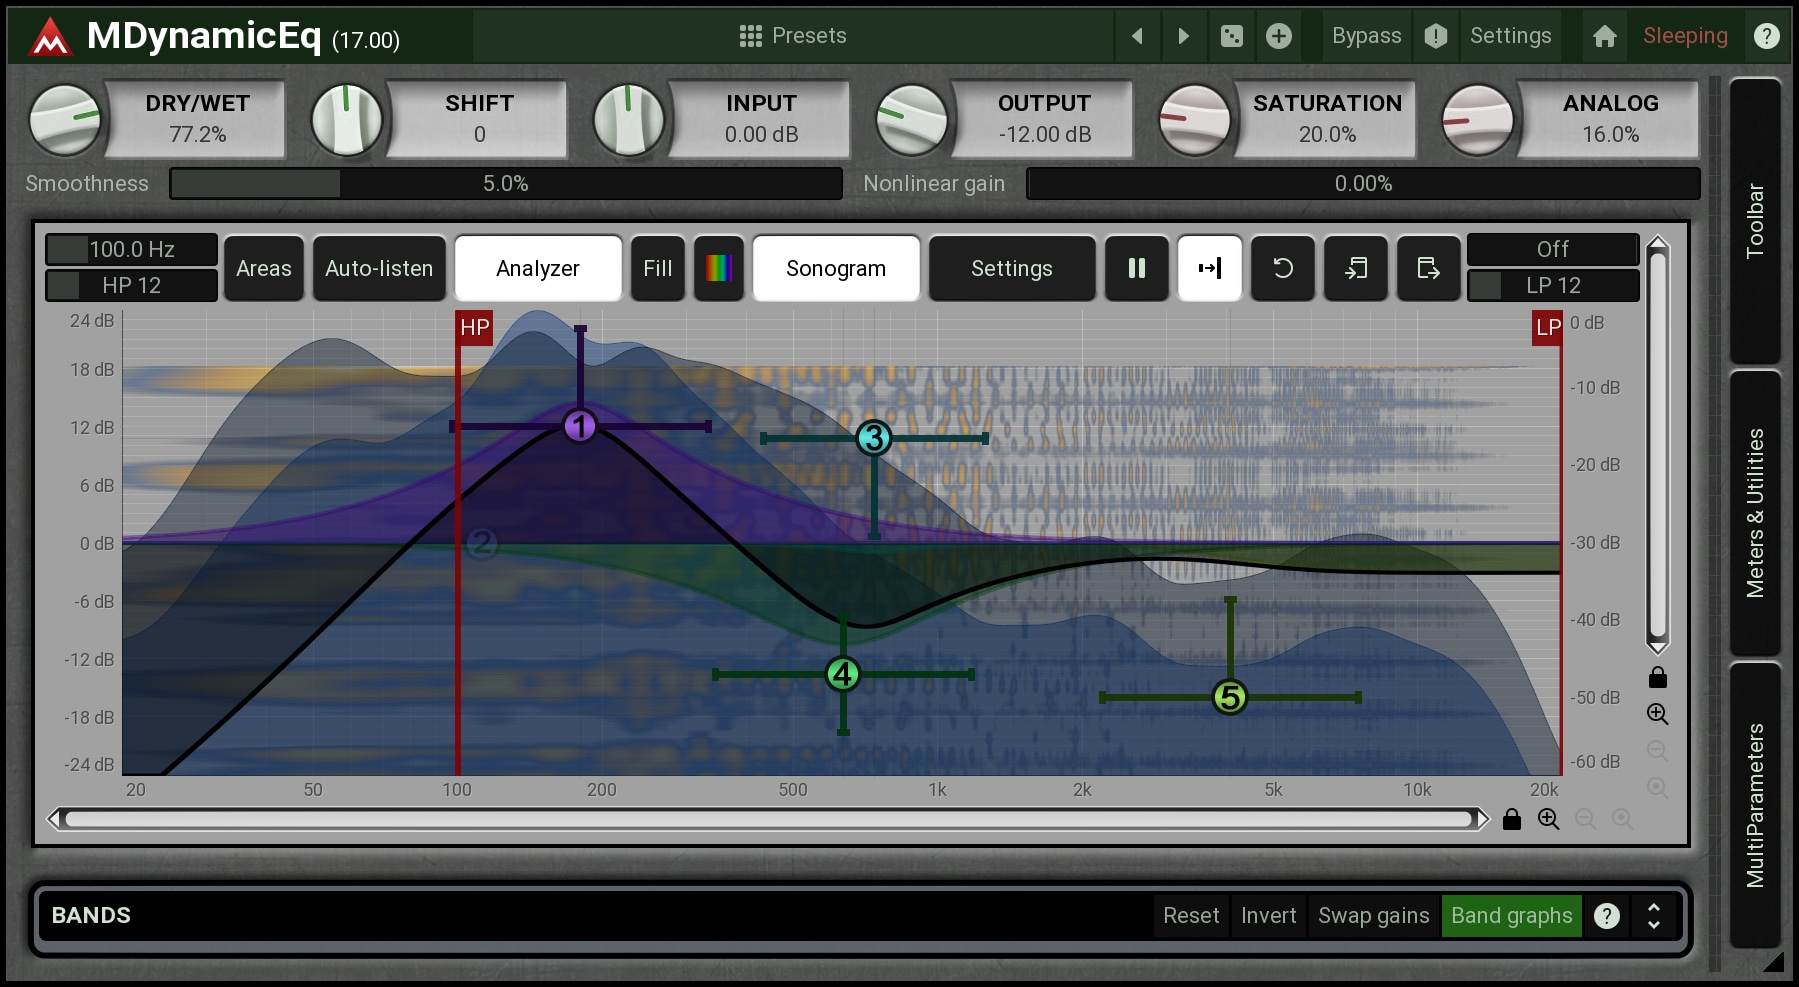This screenshot has width=1799, height=987.
Task: Click the Smoothness slider bar
Action: (x=506, y=184)
